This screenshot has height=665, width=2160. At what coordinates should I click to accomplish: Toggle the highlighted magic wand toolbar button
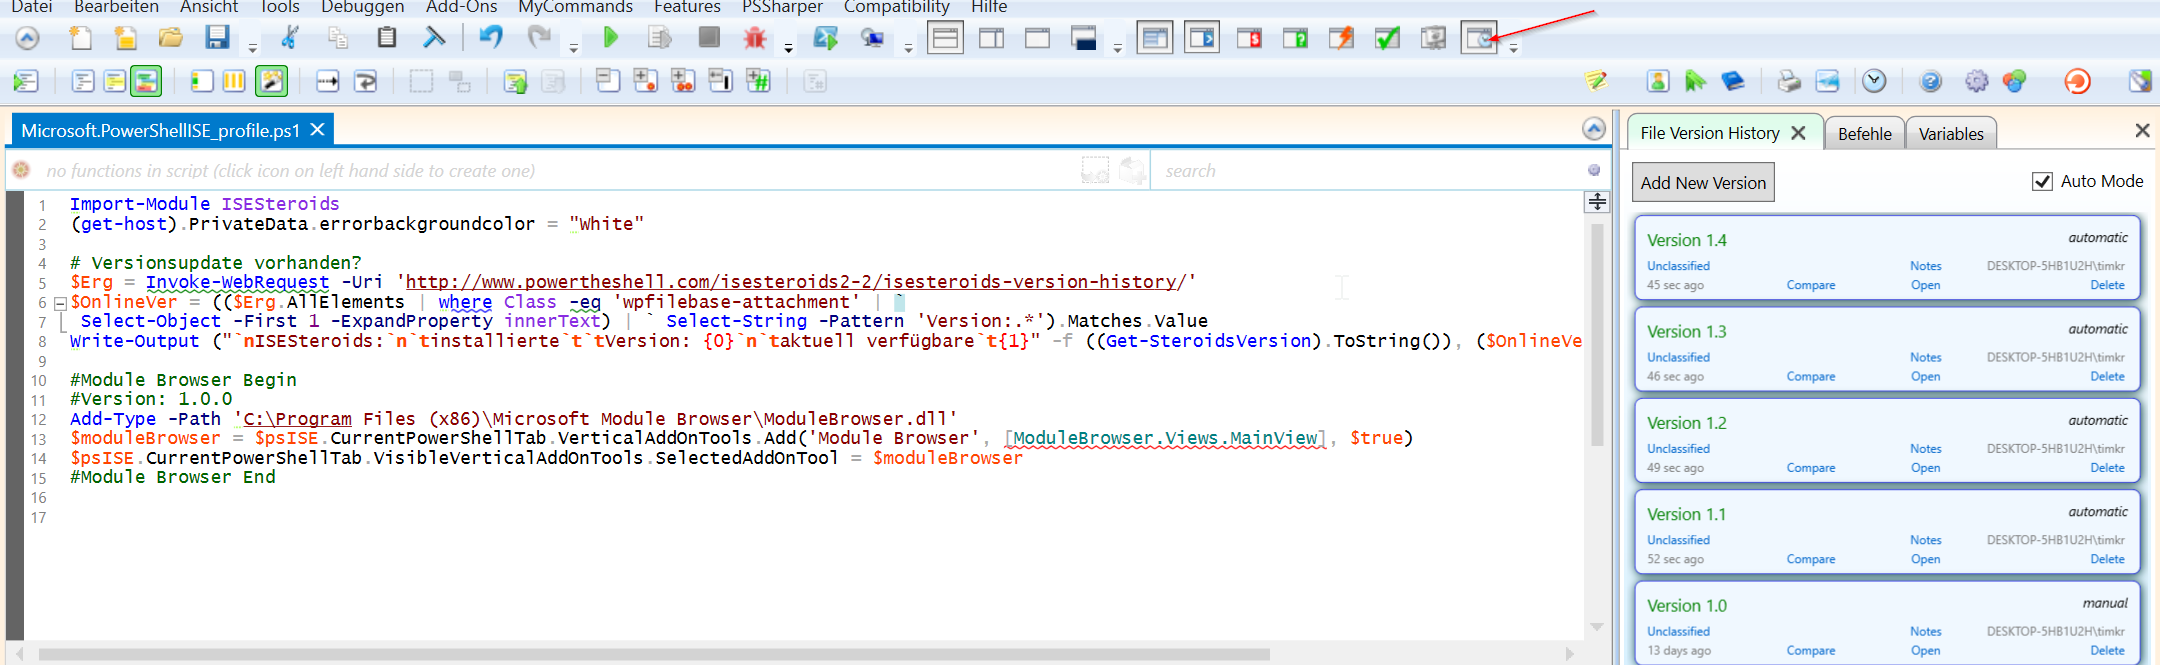pos(272,81)
